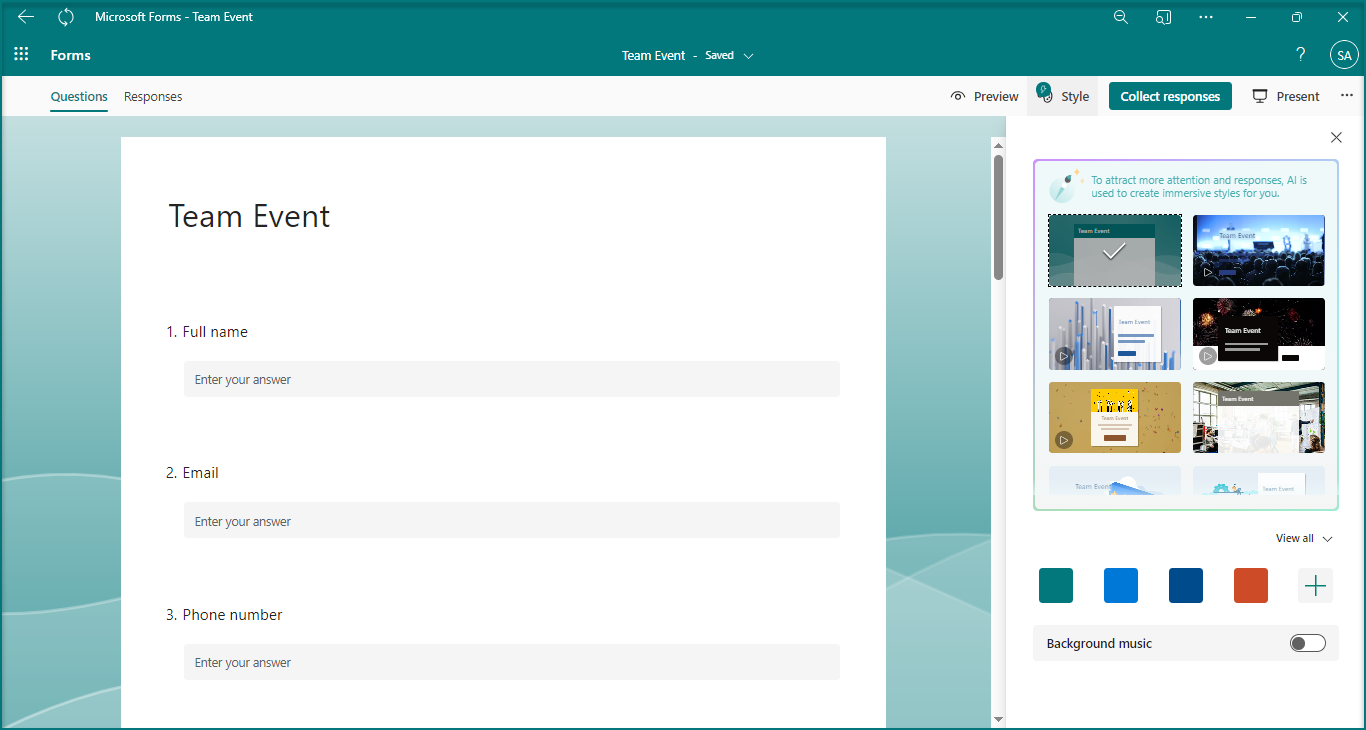Viewport: 1366px width, 730px height.
Task: Collapse the style panel with the X
Action: tap(1336, 137)
